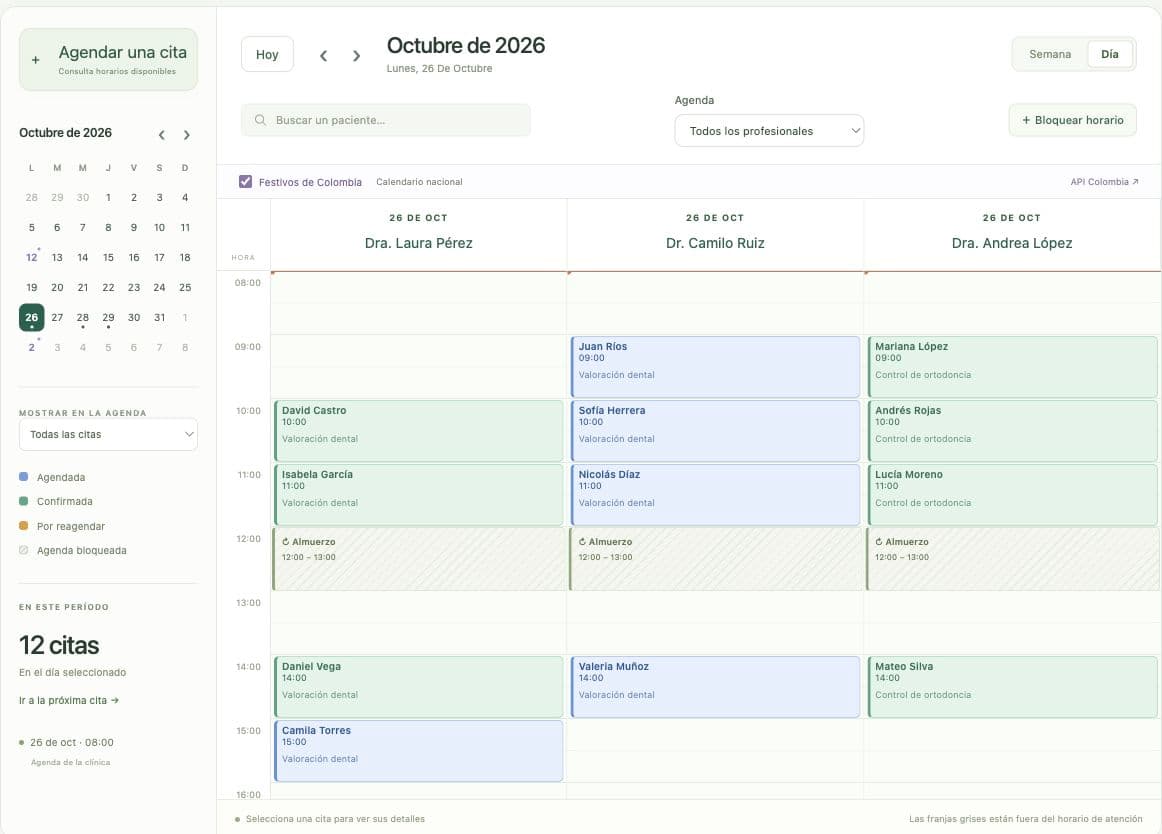Open the Todos los profesionales dropdown
This screenshot has height=834, width=1162.
pyautogui.click(x=769, y=131)
